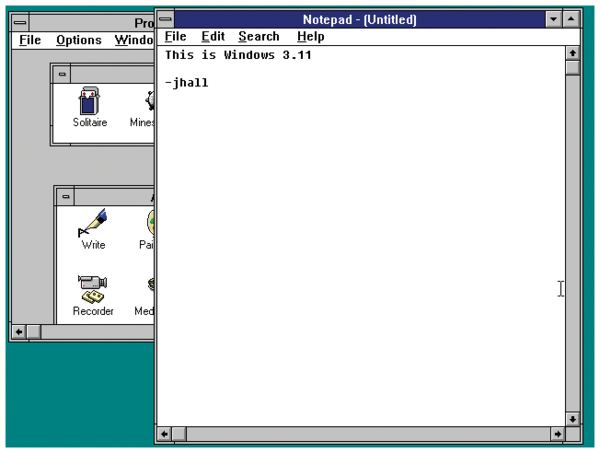
Task: Open Notepad's Edit menu
Action: click(x=213, y=36)
